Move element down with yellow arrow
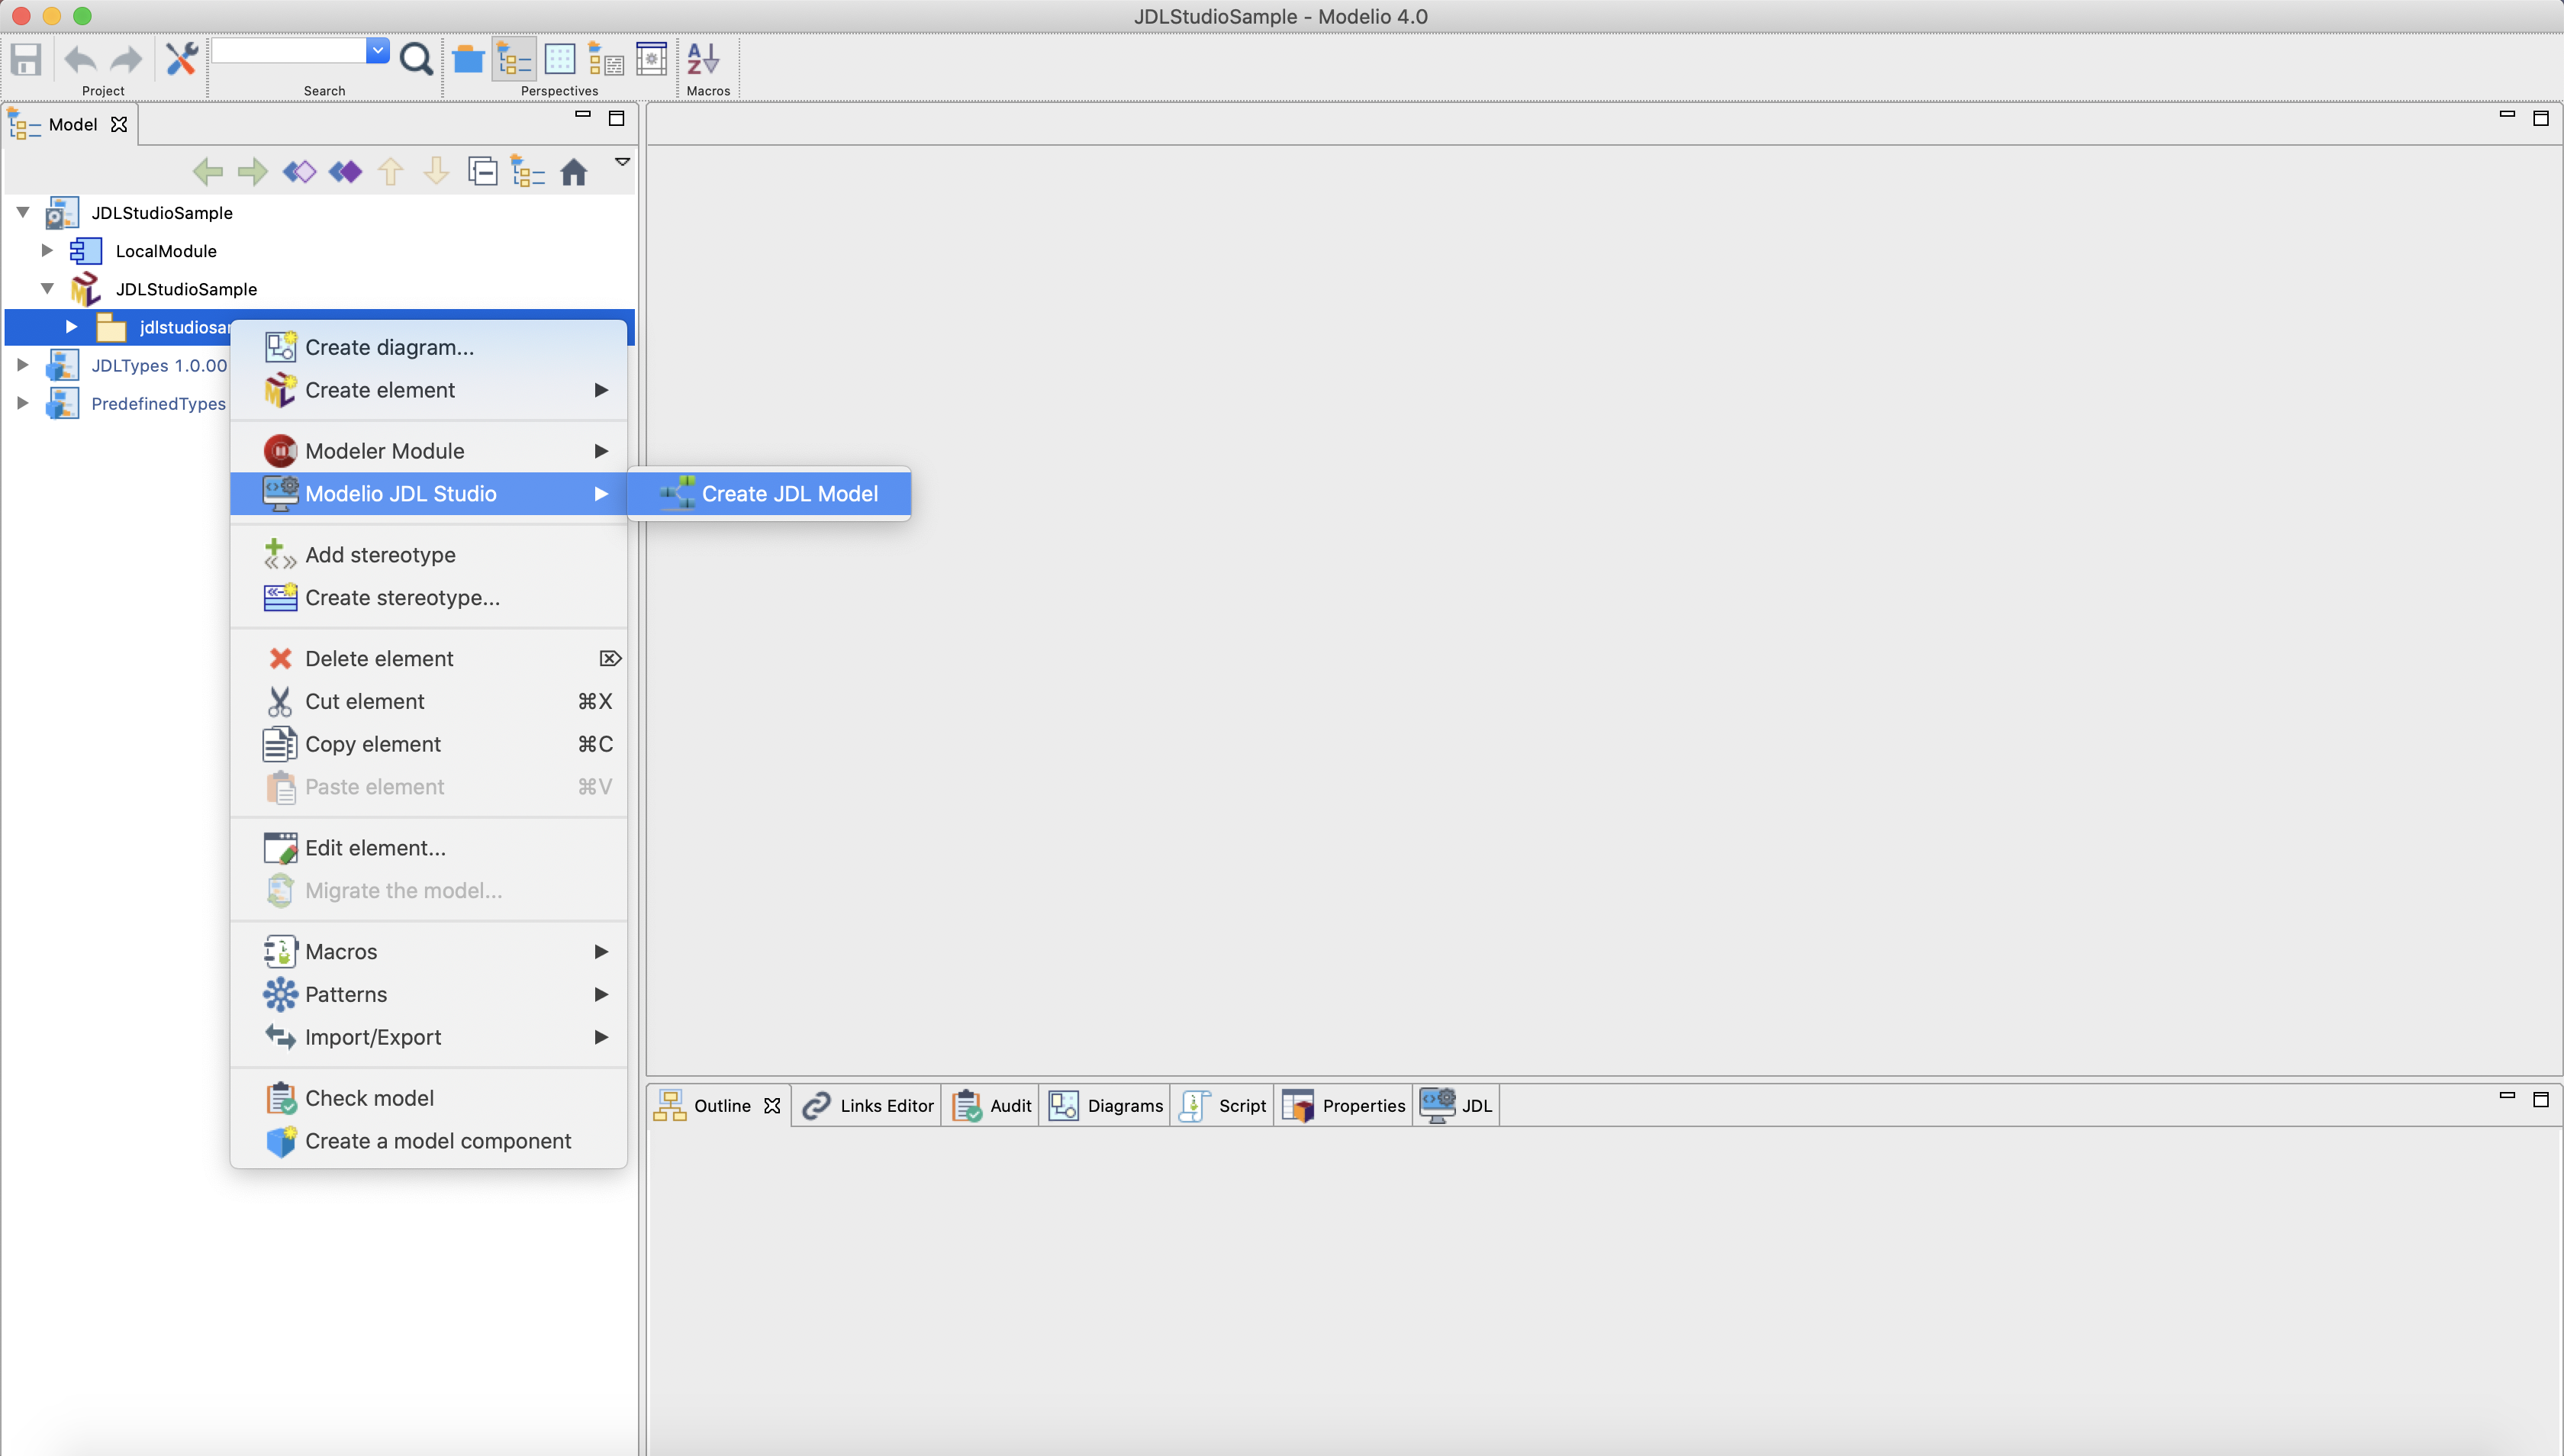This screenshot has height=1456, width=2564. point(436,172)
